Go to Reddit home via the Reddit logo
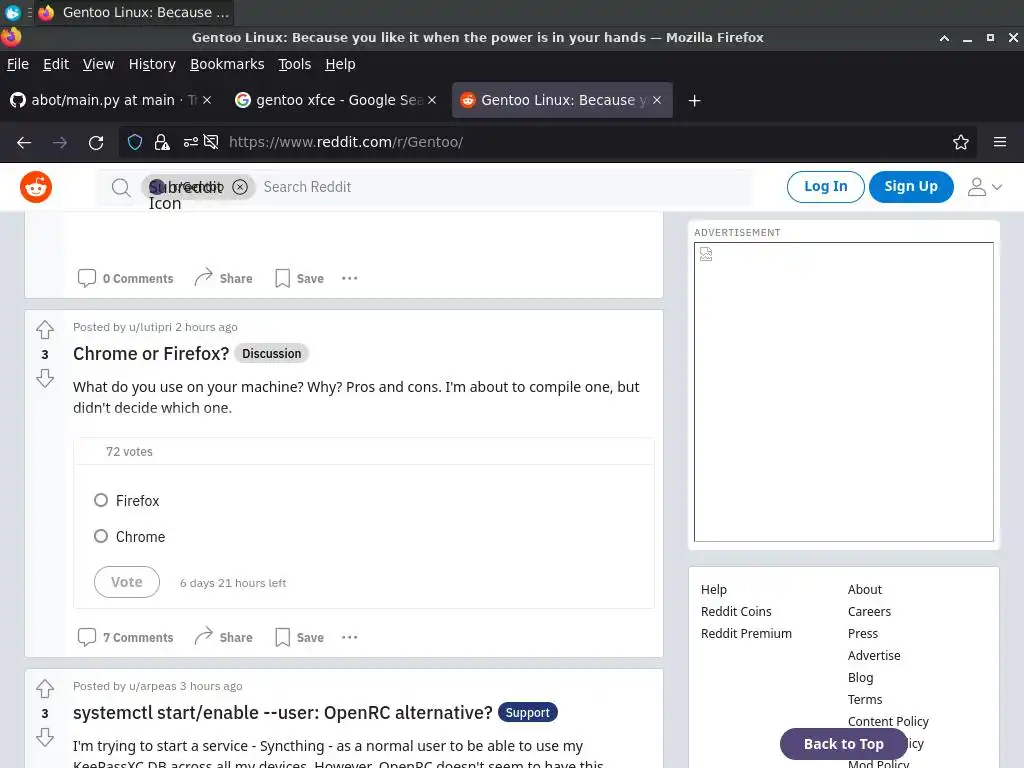The image size is (1024, 768). coord(36,187)
